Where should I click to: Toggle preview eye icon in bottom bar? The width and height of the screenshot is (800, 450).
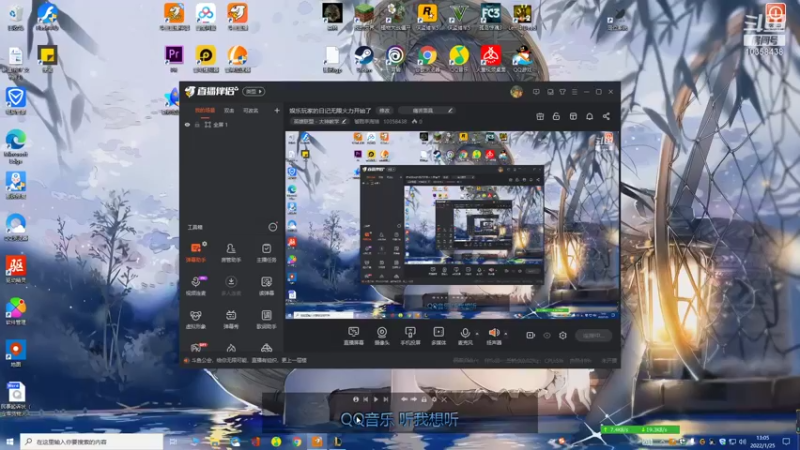[547, 335]
